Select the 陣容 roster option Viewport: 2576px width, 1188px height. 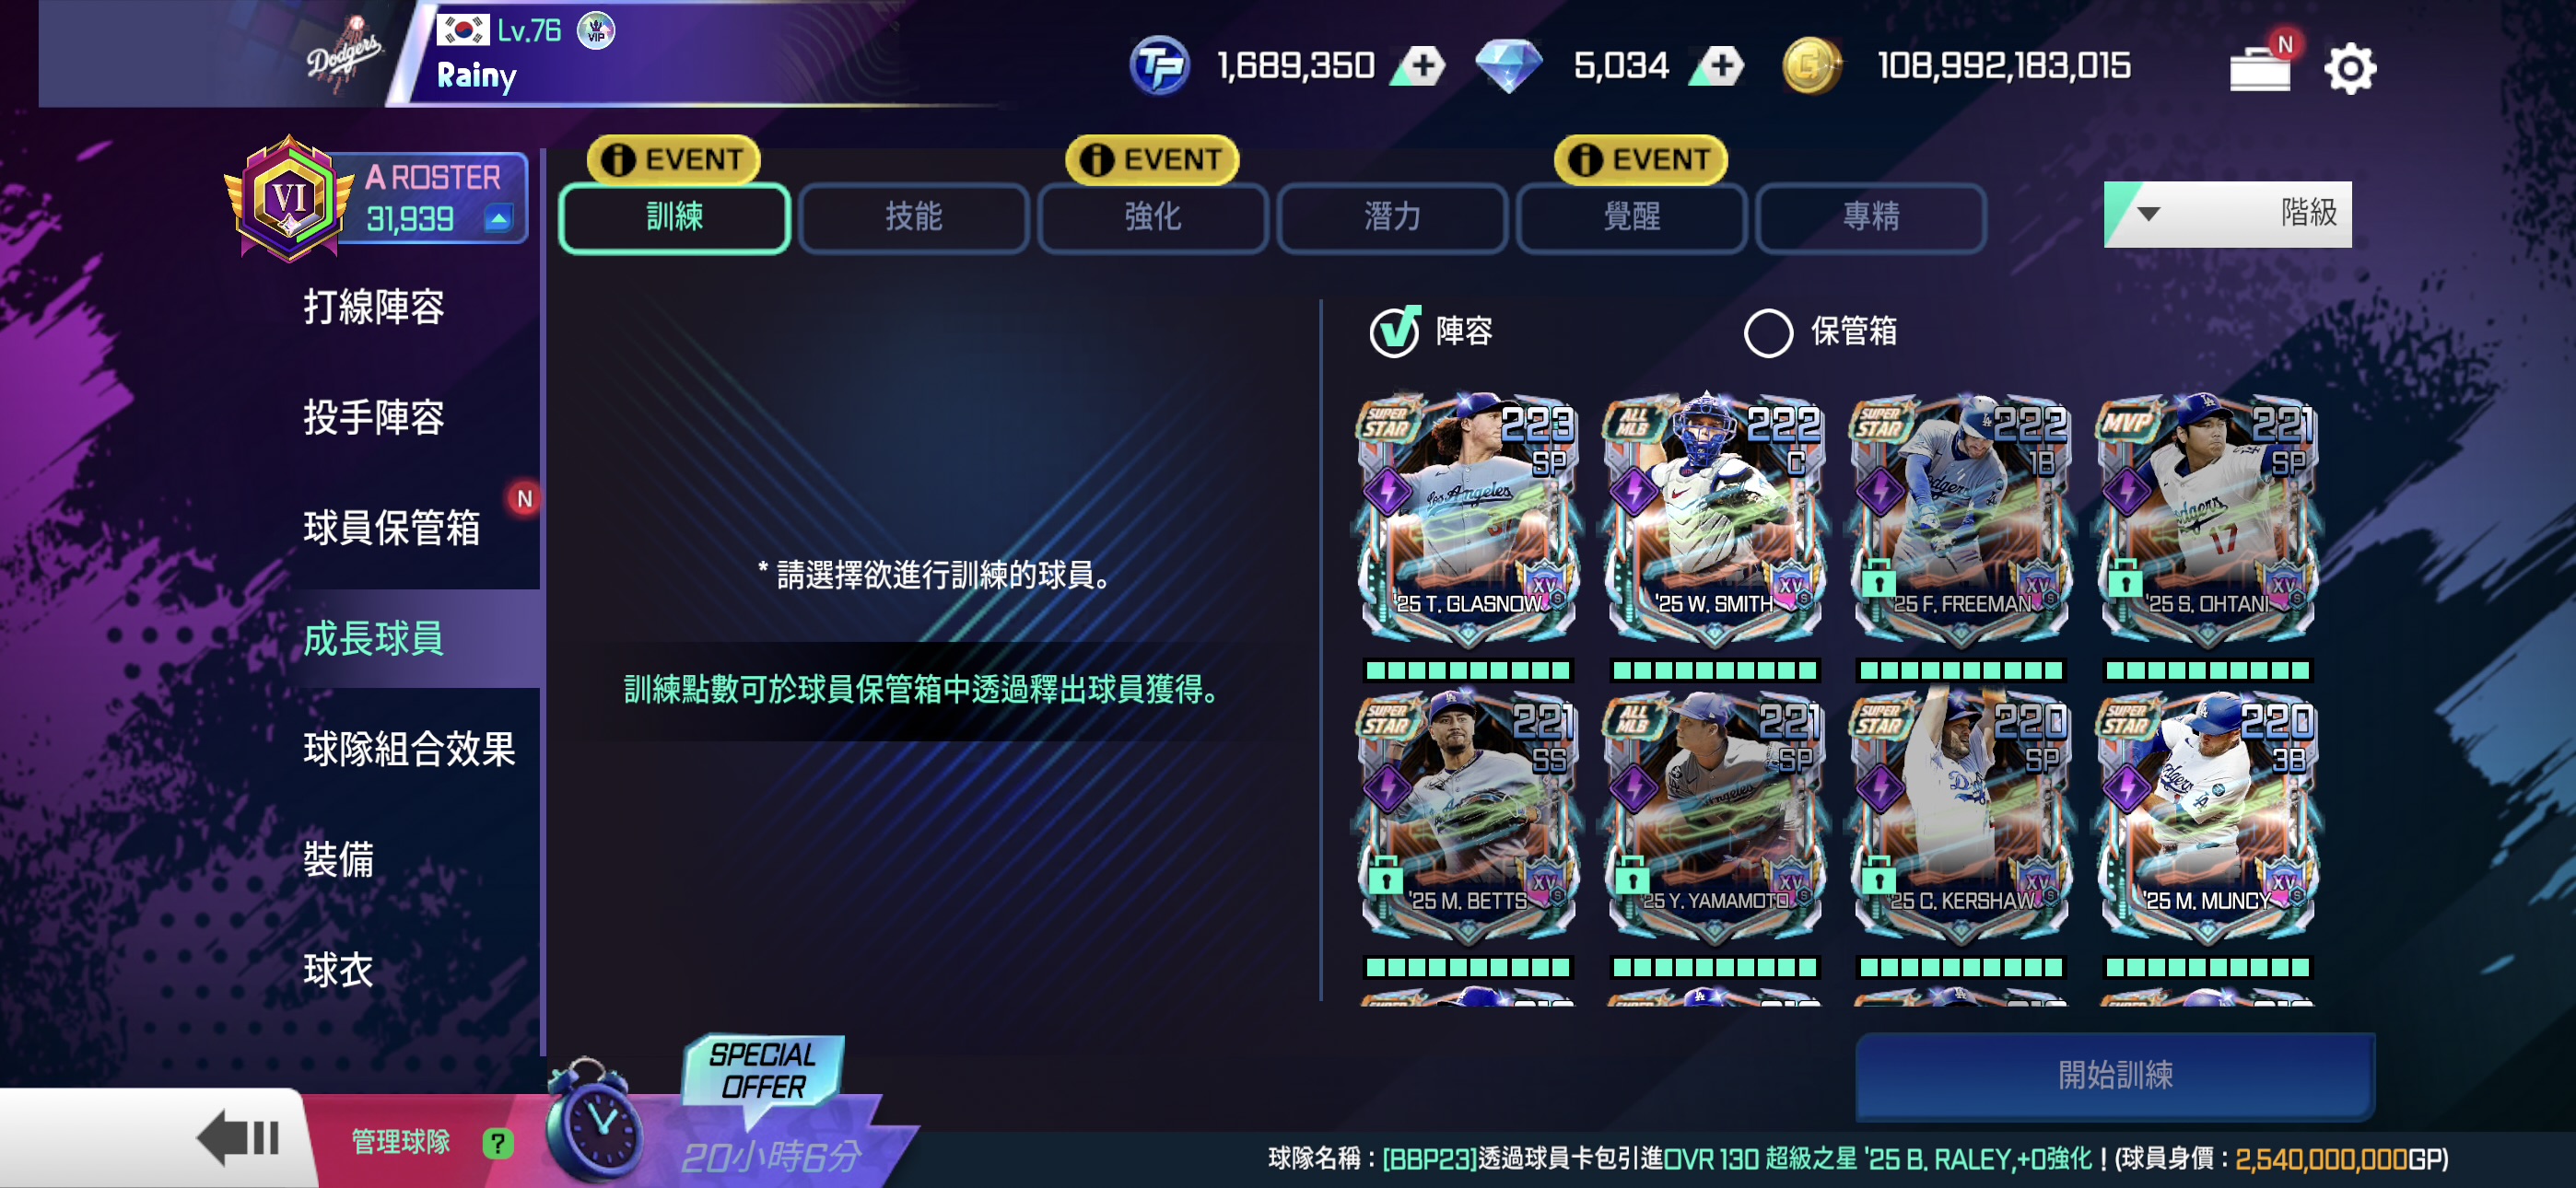[x=1432, y=331]
